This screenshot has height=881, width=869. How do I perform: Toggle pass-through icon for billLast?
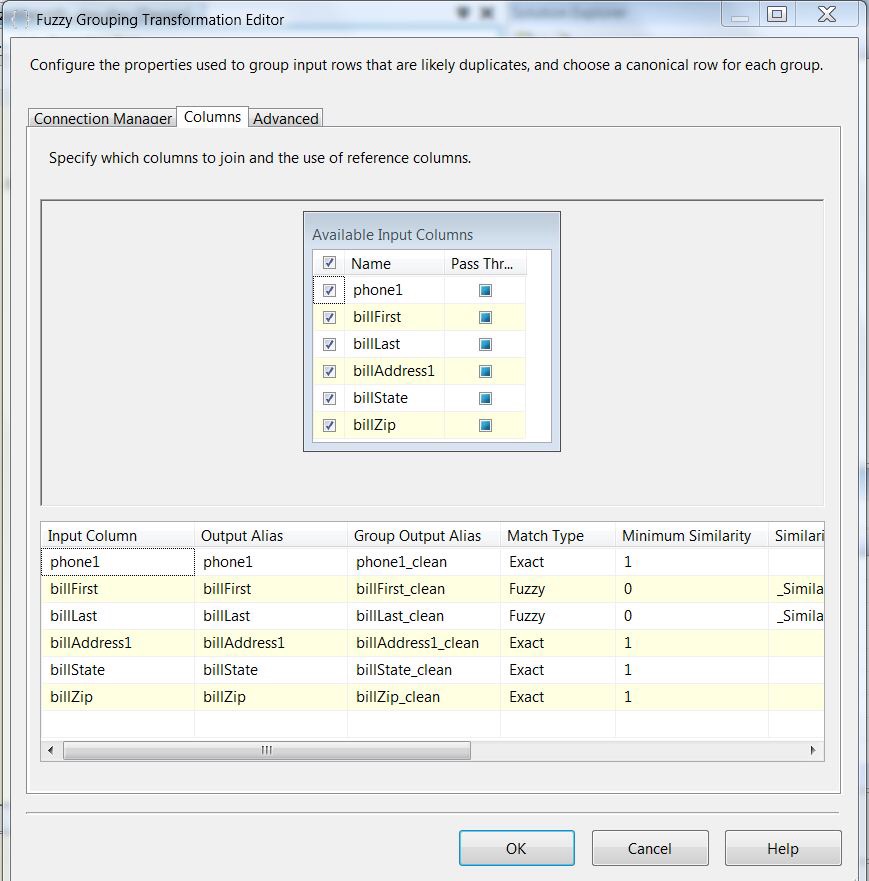[485, 345]
